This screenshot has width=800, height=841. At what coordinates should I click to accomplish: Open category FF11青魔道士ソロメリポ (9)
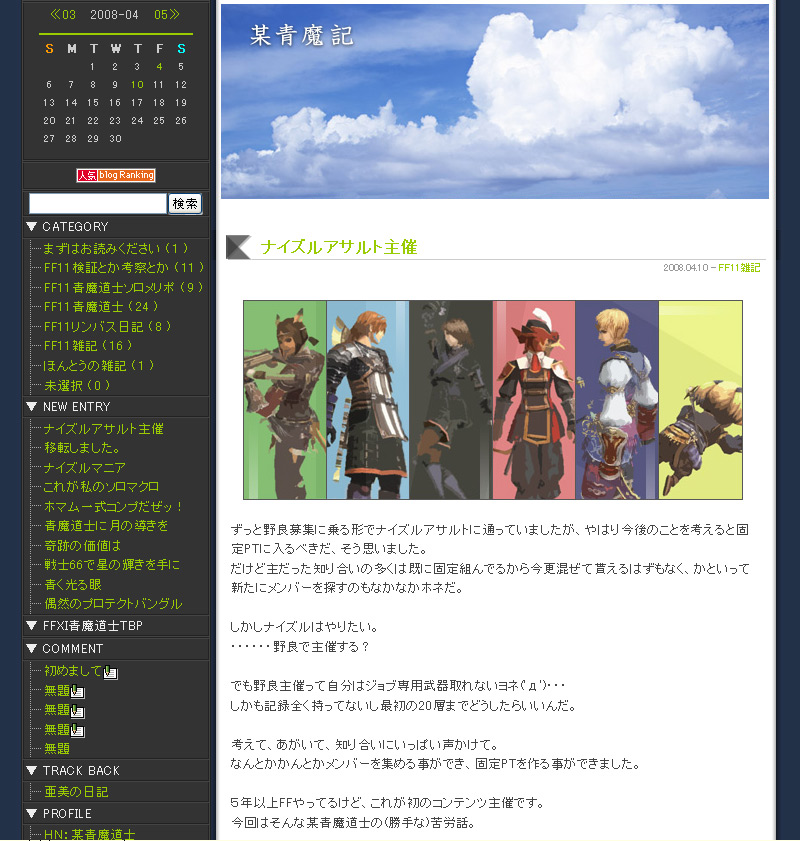point(123,287)
